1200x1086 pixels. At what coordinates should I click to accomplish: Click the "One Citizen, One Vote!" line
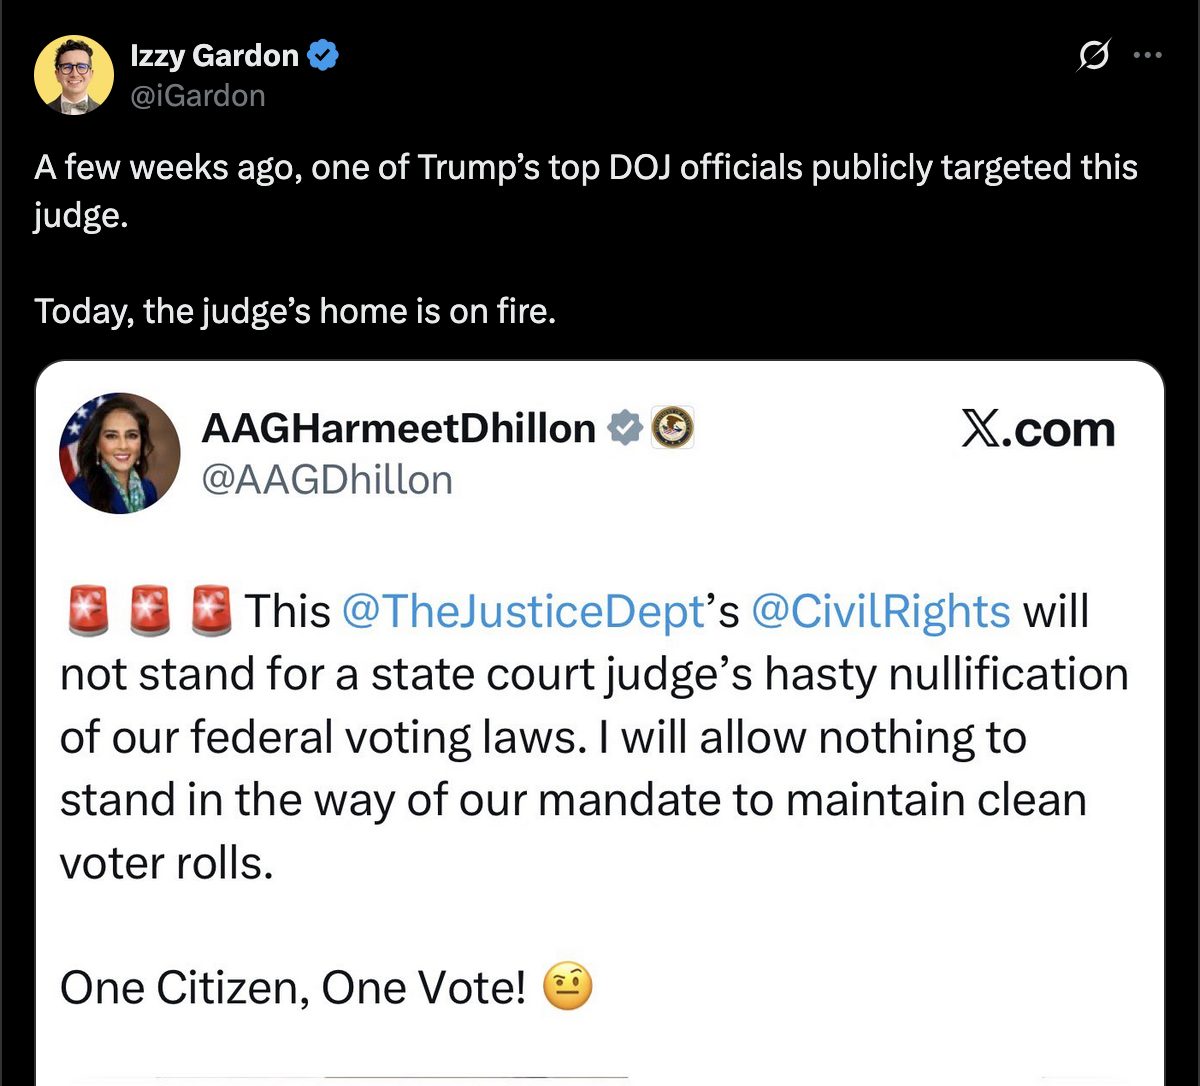292,989
